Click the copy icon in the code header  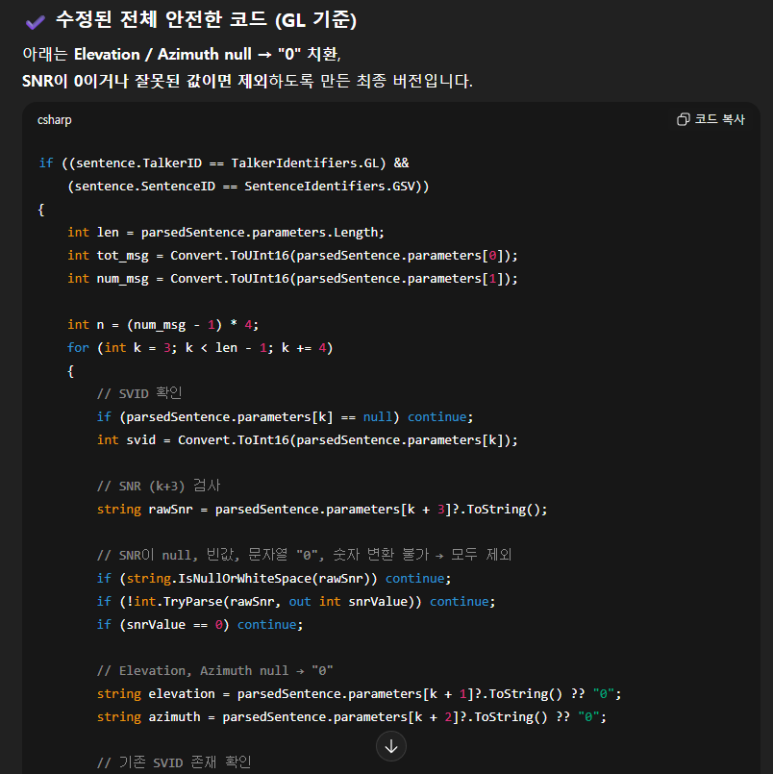click(683, 119)
